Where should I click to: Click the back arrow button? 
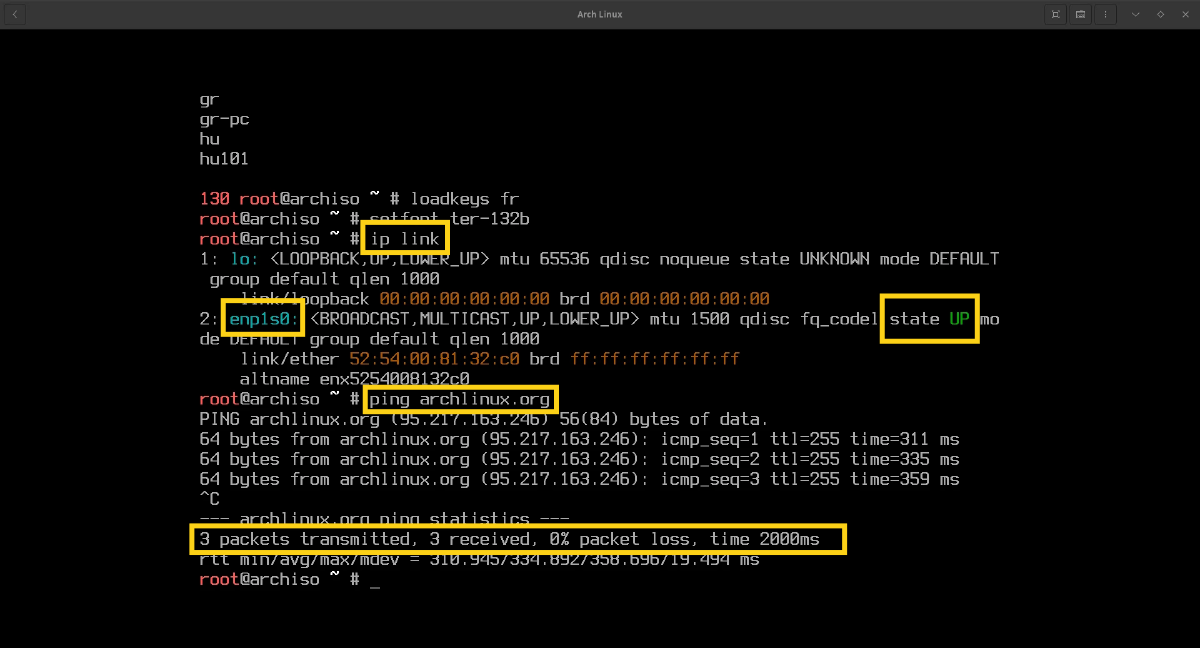click(x=15, y=14)
